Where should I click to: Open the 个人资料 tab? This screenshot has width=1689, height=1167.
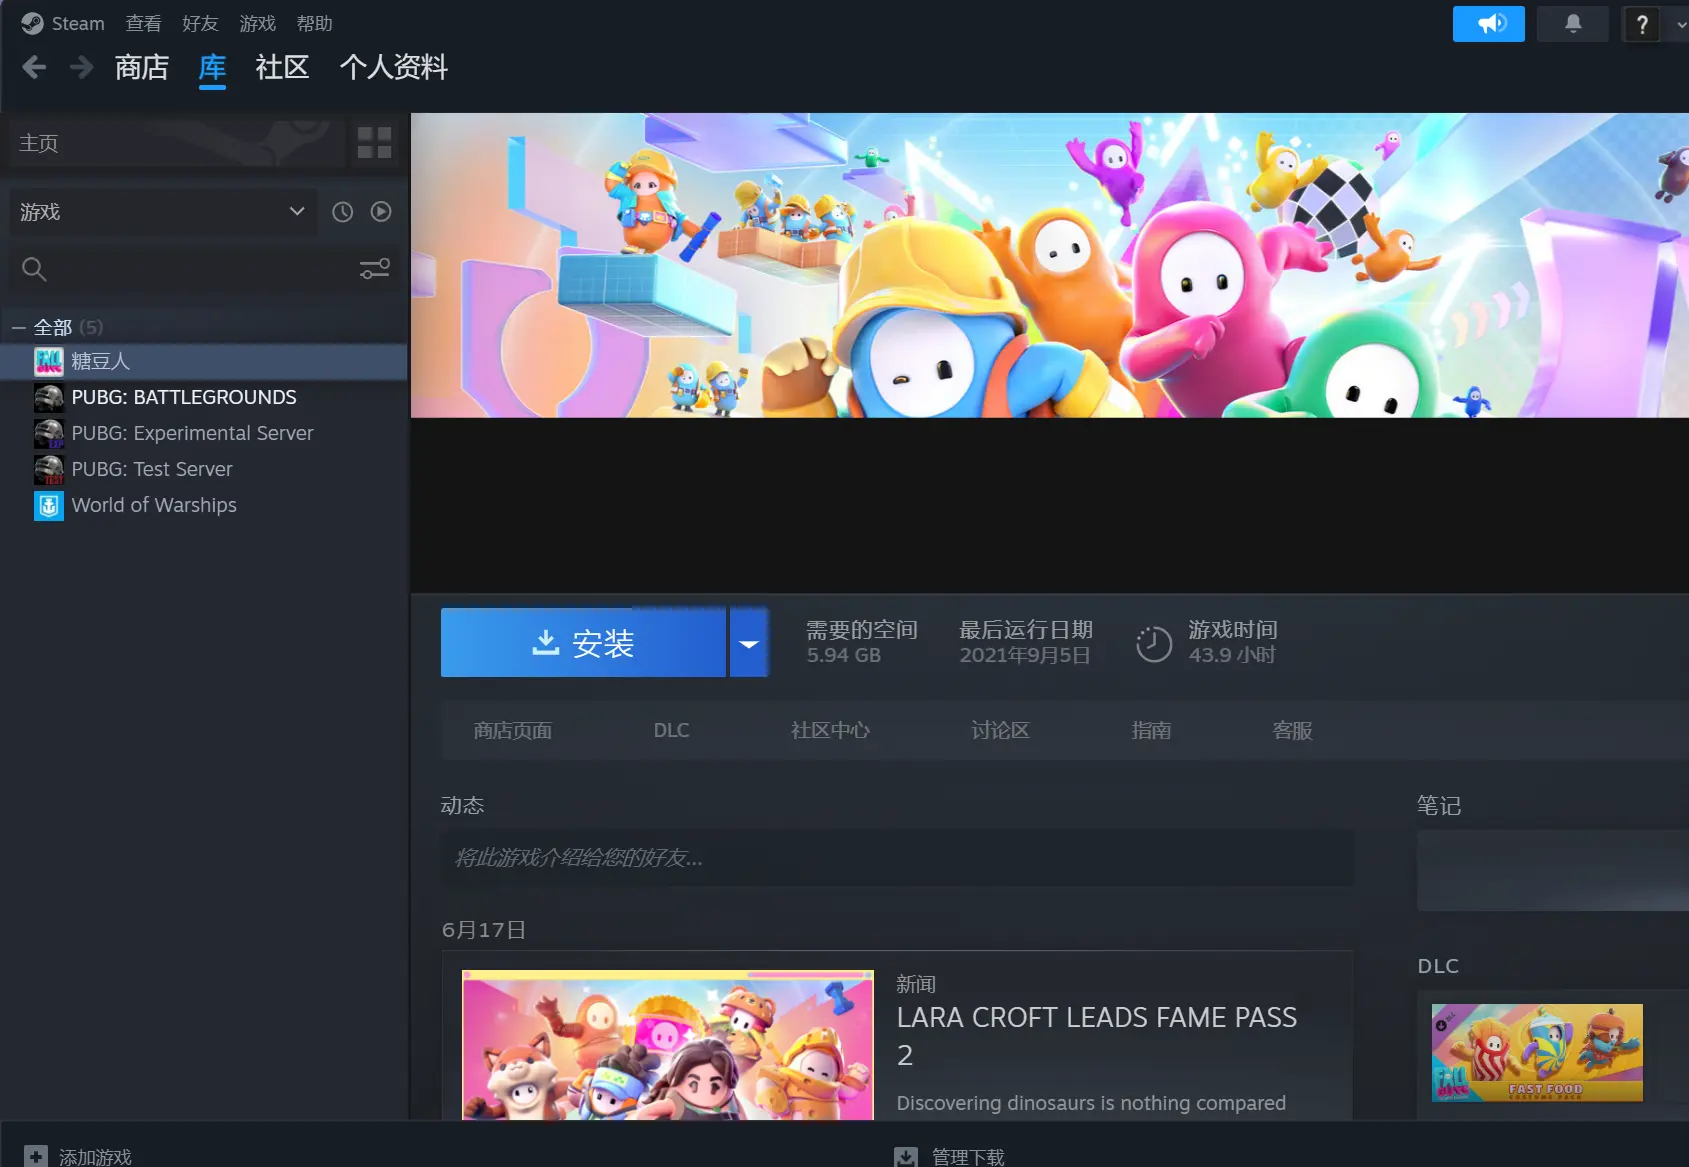click(394, 67)
